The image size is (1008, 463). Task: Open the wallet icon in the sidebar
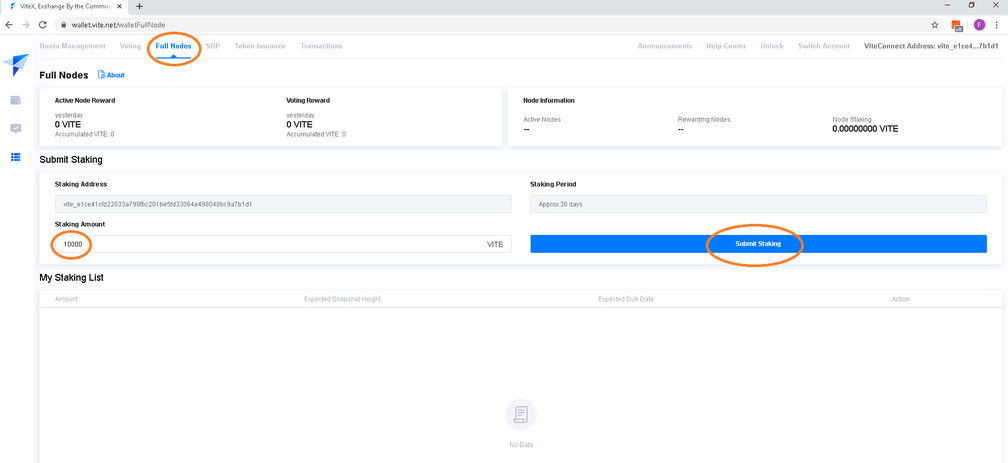[x=15, y=100]
